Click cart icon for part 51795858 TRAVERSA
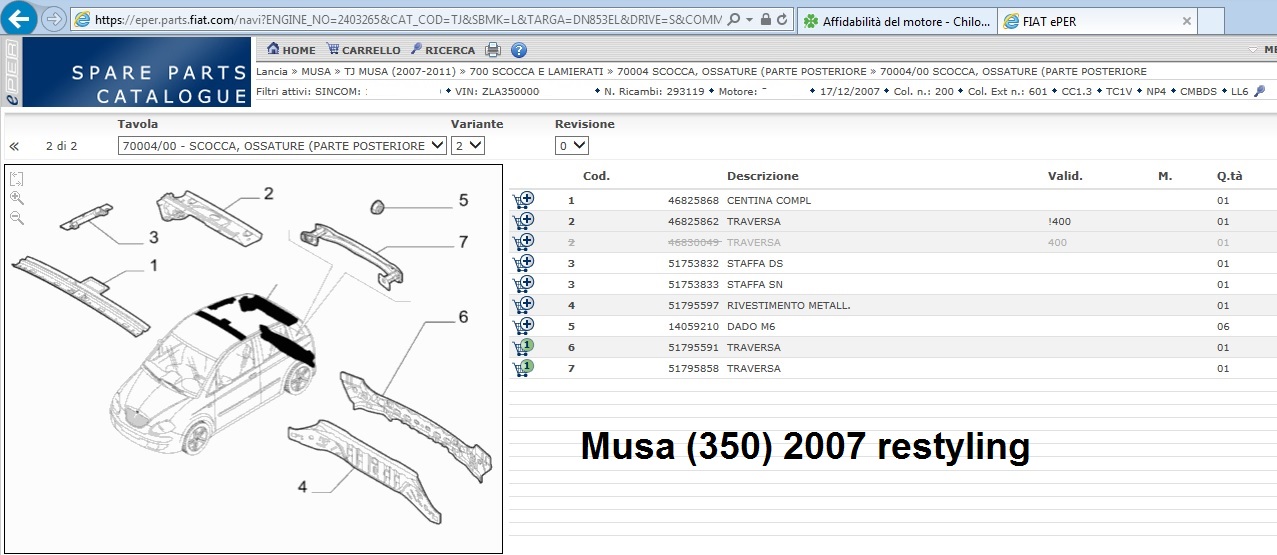 click(523, 368)
